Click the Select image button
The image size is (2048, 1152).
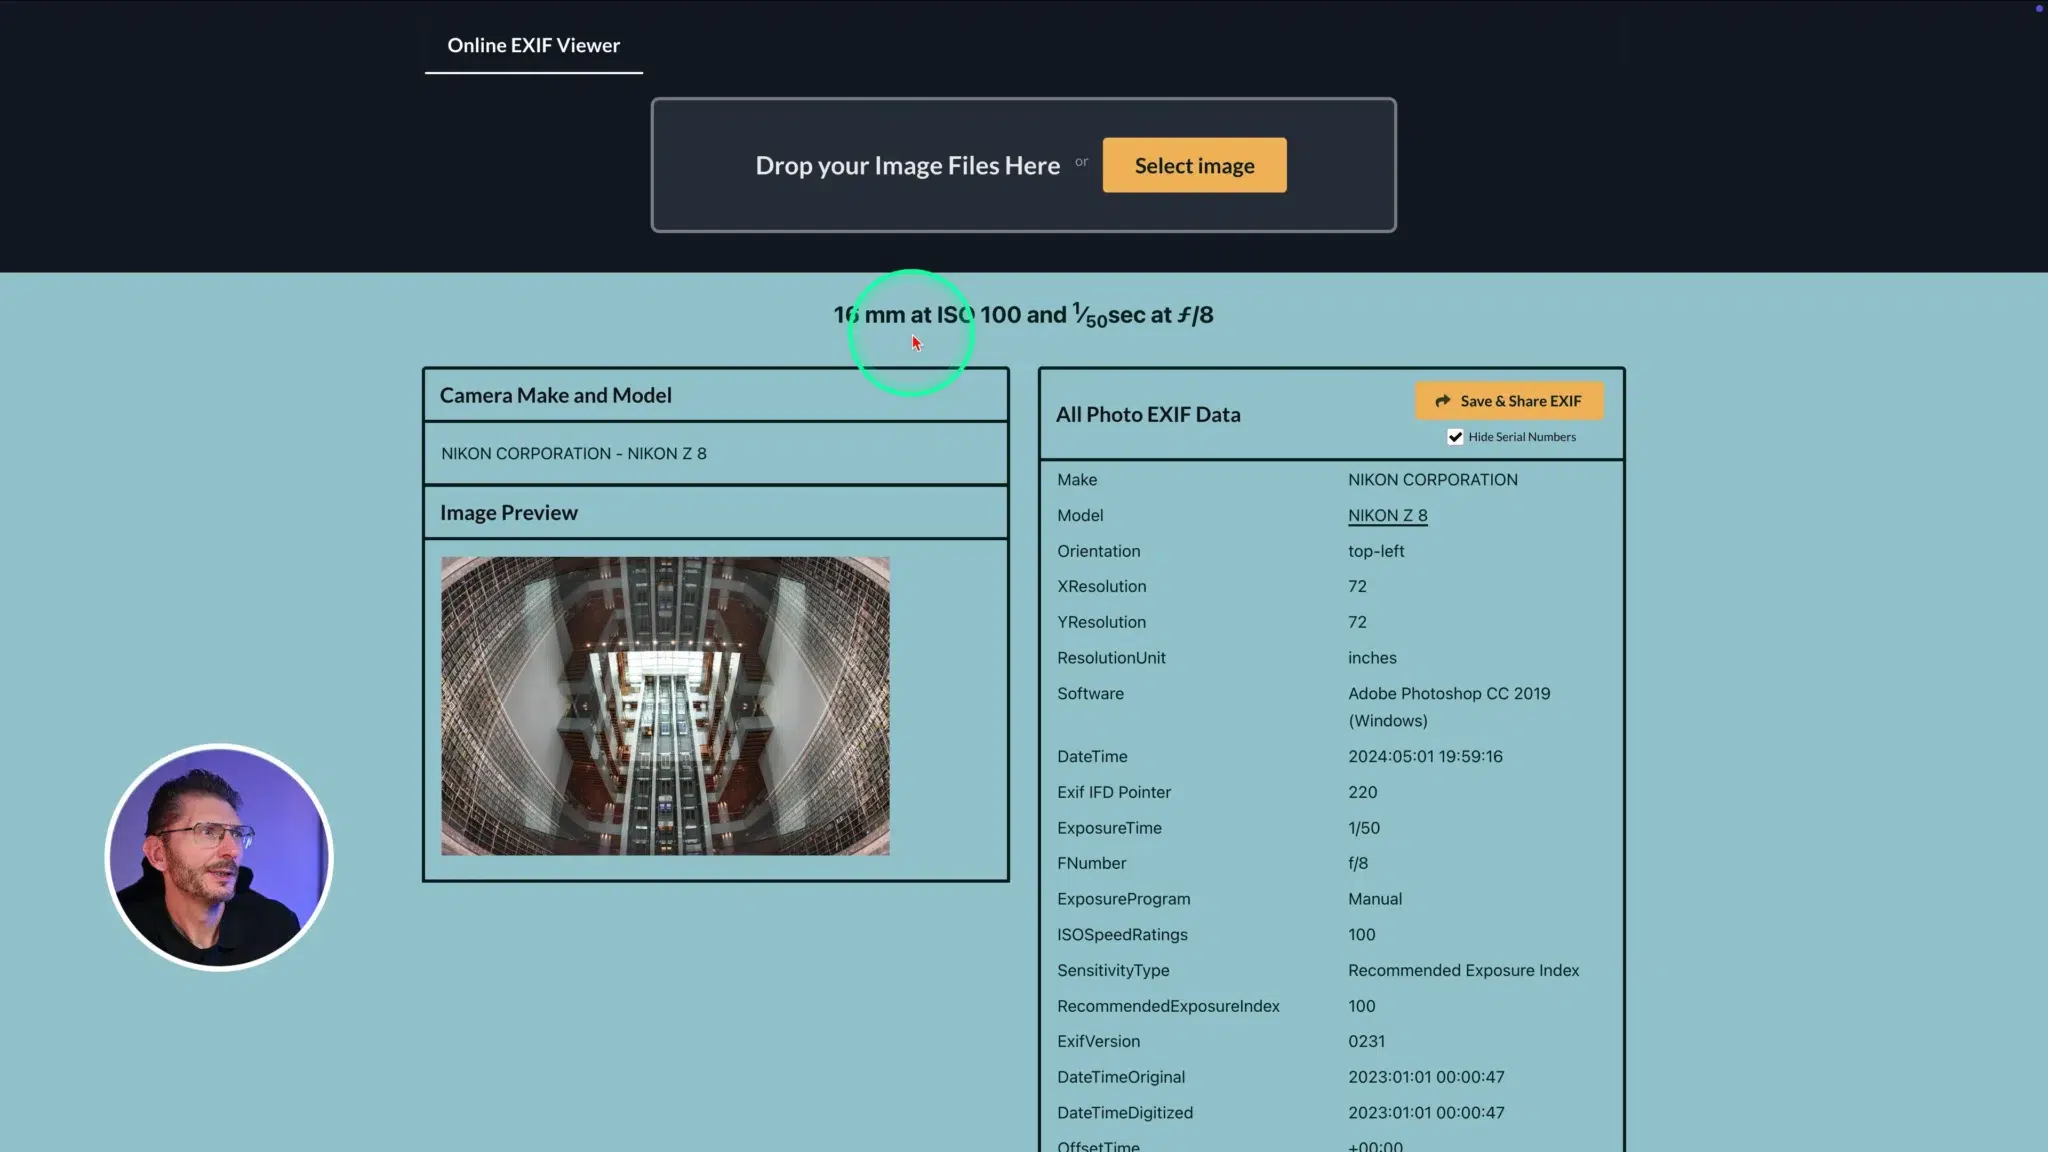tap(1194, 166)
